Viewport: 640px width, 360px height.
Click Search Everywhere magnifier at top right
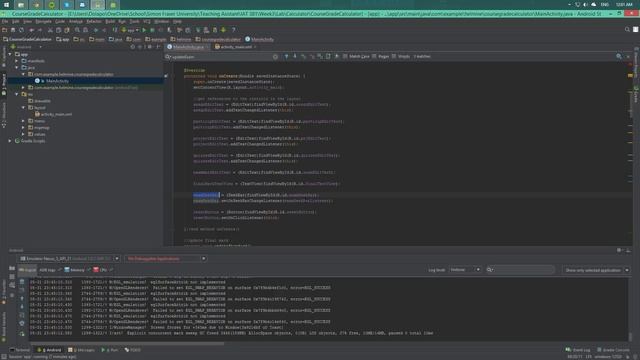tap(627, 29)
